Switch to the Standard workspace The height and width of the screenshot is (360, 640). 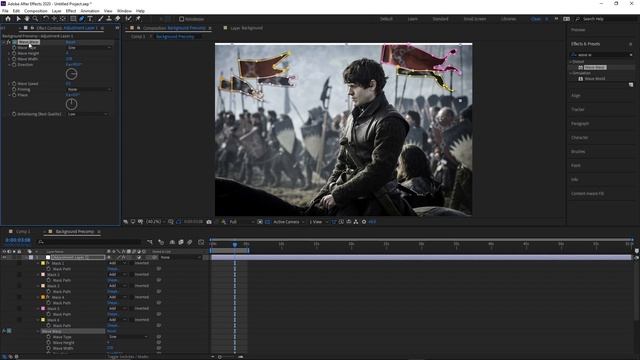point(440,19)
